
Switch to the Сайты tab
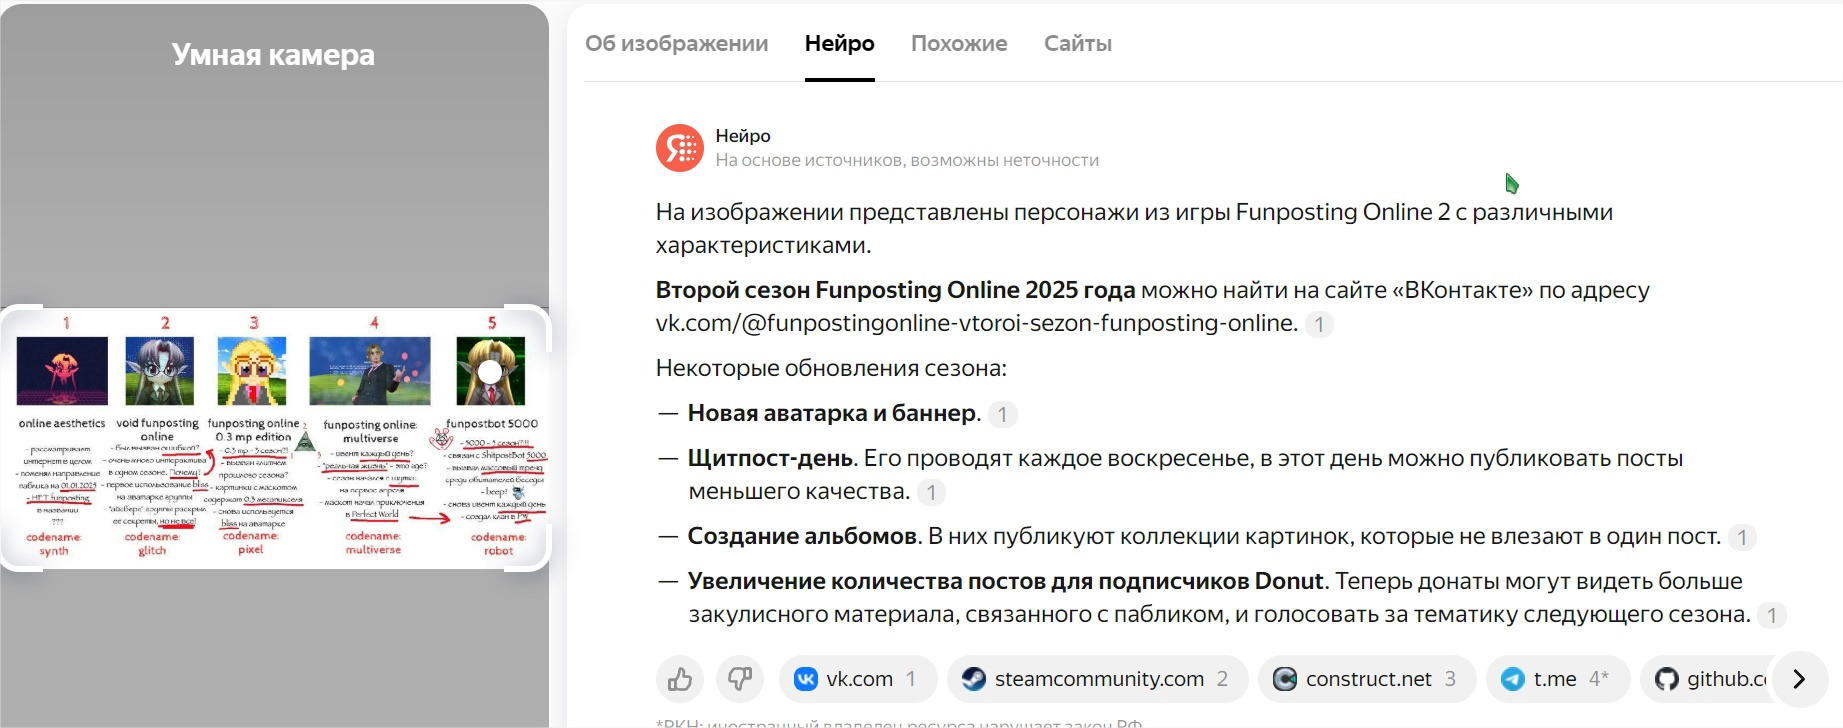click(1077, 43)
